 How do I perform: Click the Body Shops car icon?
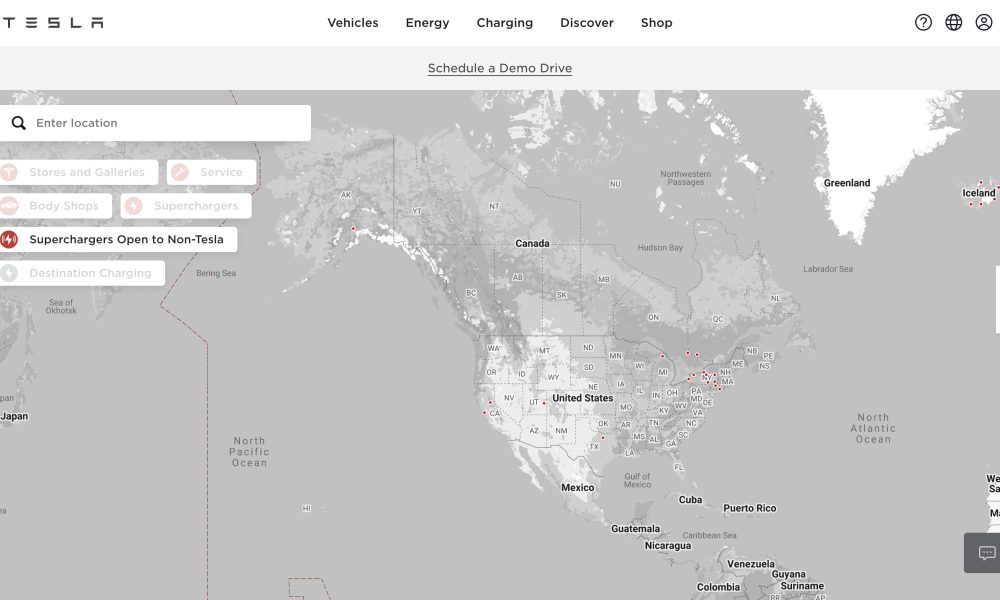9,206
